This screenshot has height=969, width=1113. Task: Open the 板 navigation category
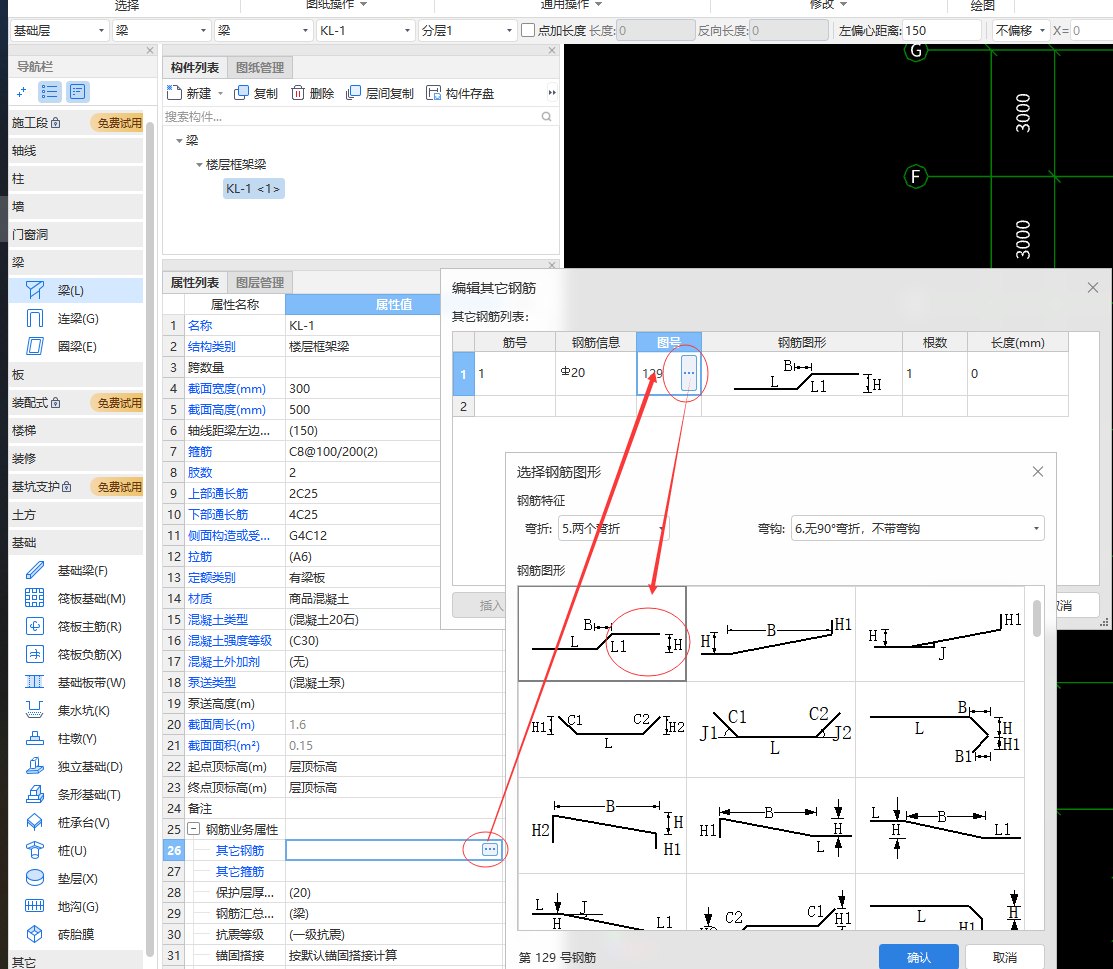pyautogui.click(x=76, y=375)
